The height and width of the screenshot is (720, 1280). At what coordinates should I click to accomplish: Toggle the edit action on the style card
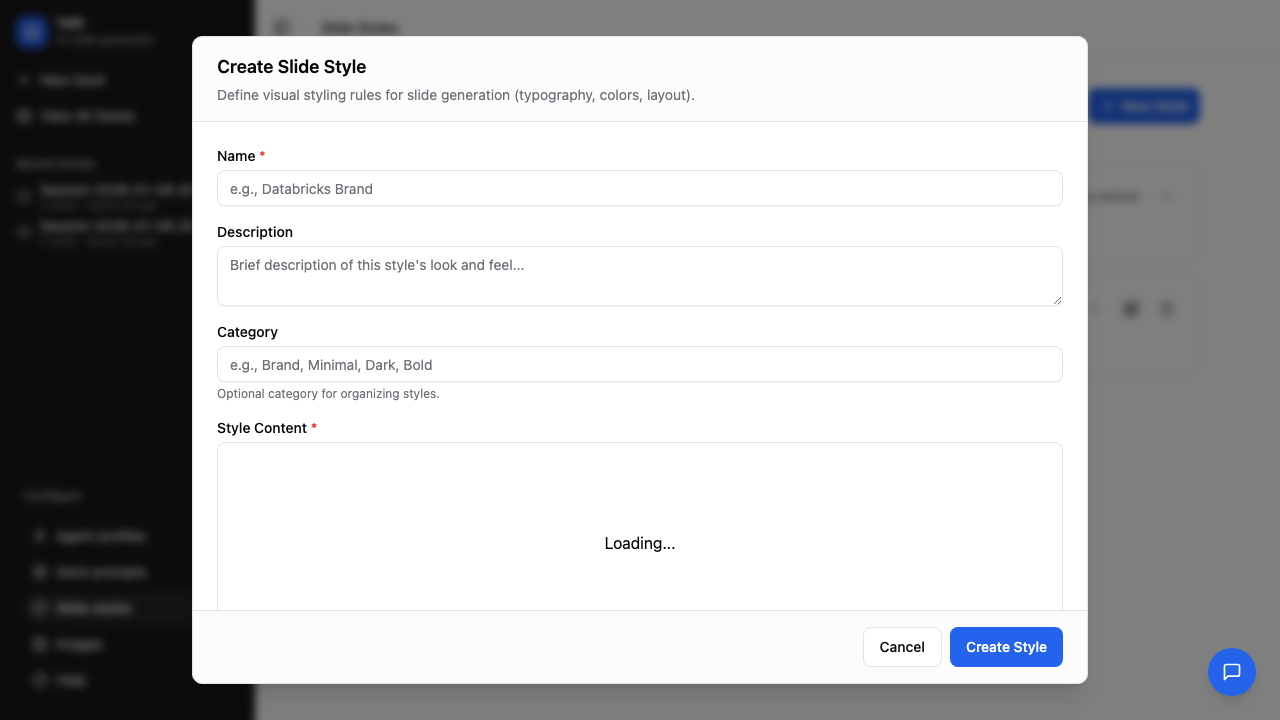[1131, 309]
